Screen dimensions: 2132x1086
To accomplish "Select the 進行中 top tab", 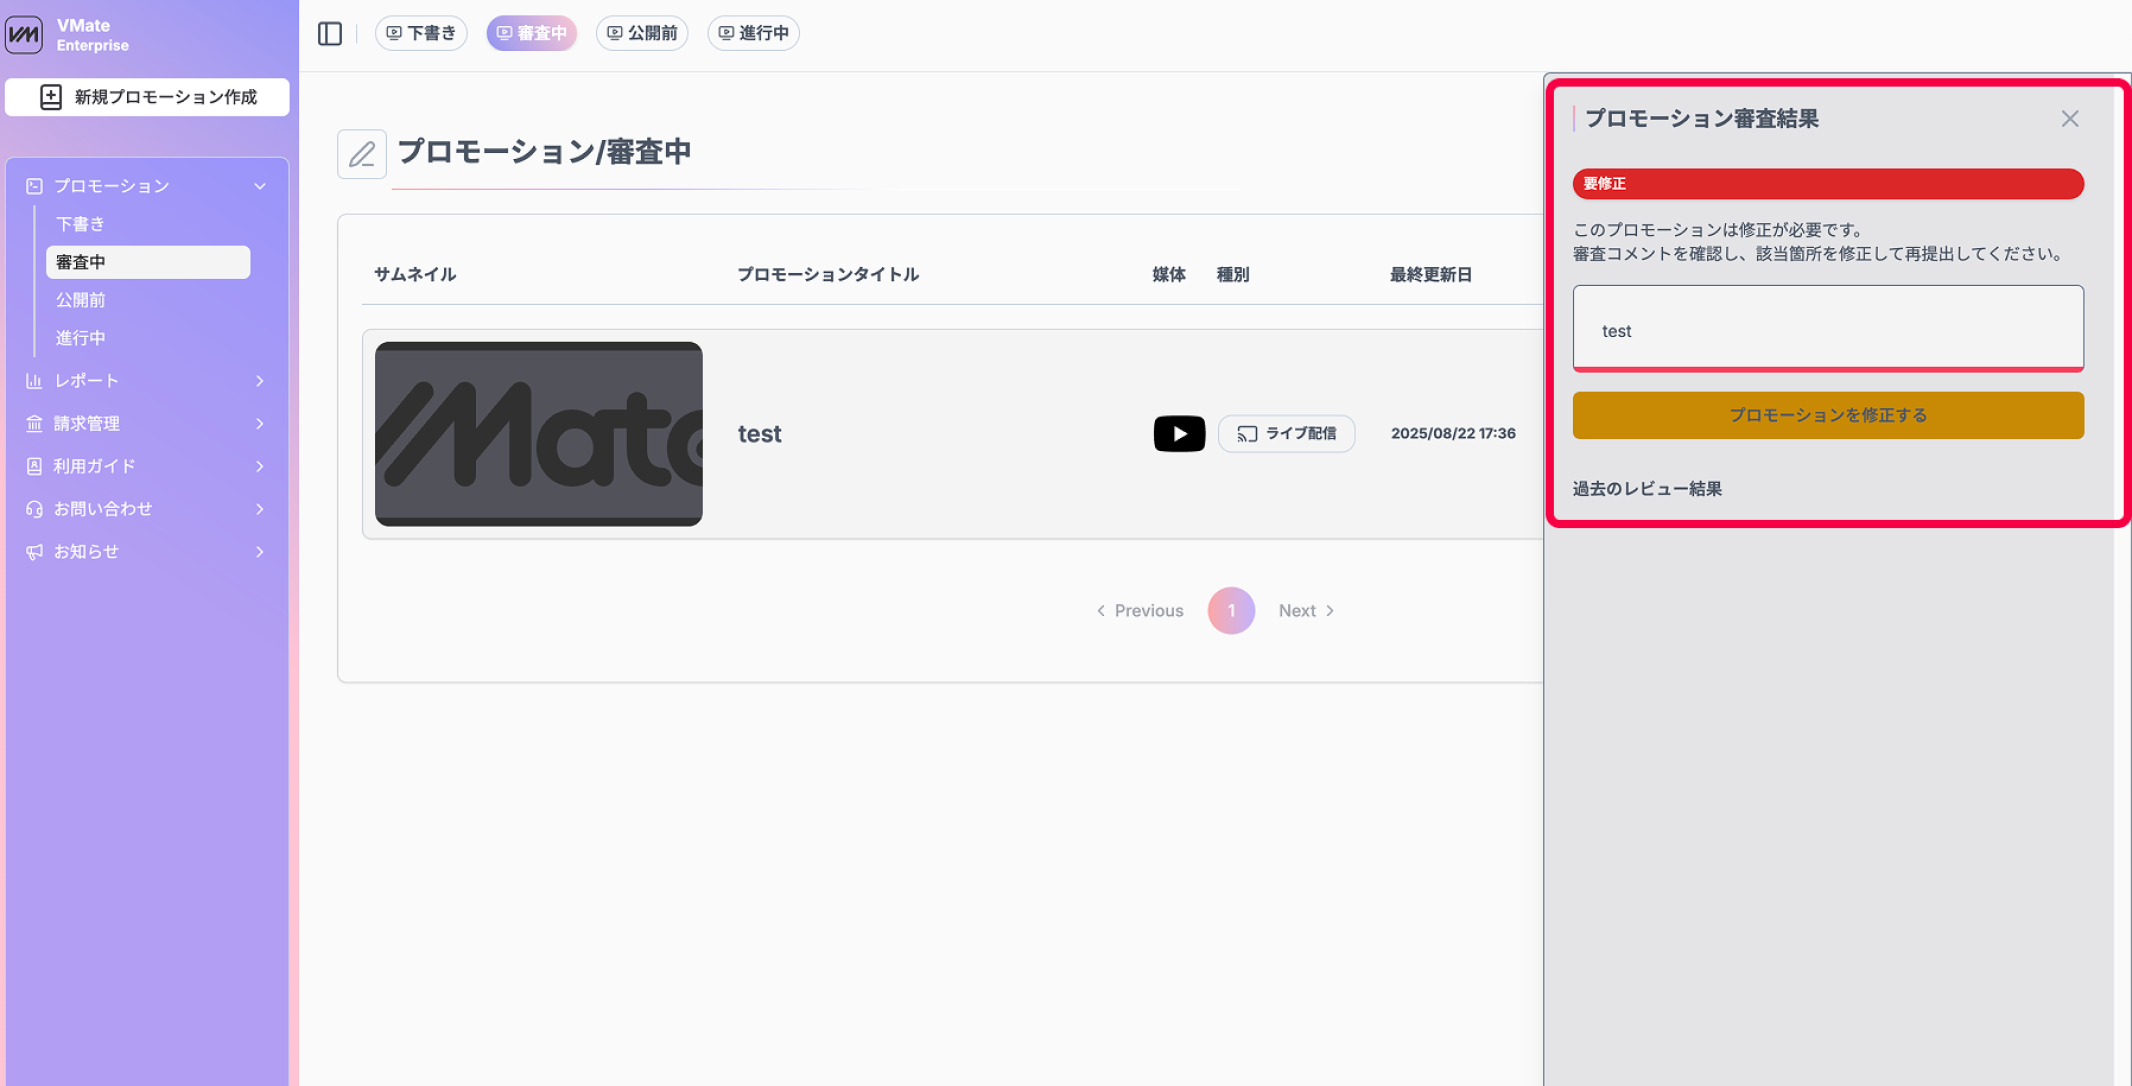I will click(x=753, y=33).
